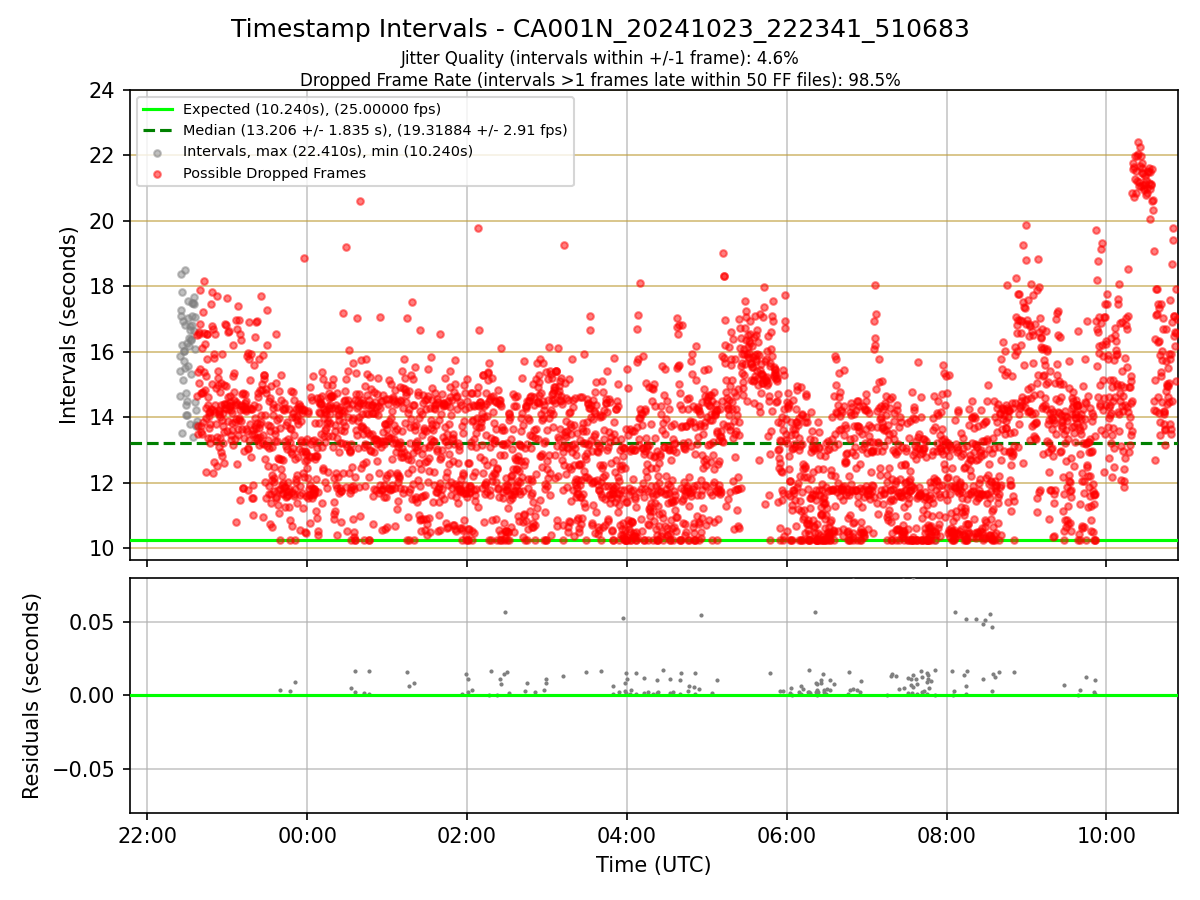Select the Jitter Quality 4.6% subtitle line

pos(600,58)
